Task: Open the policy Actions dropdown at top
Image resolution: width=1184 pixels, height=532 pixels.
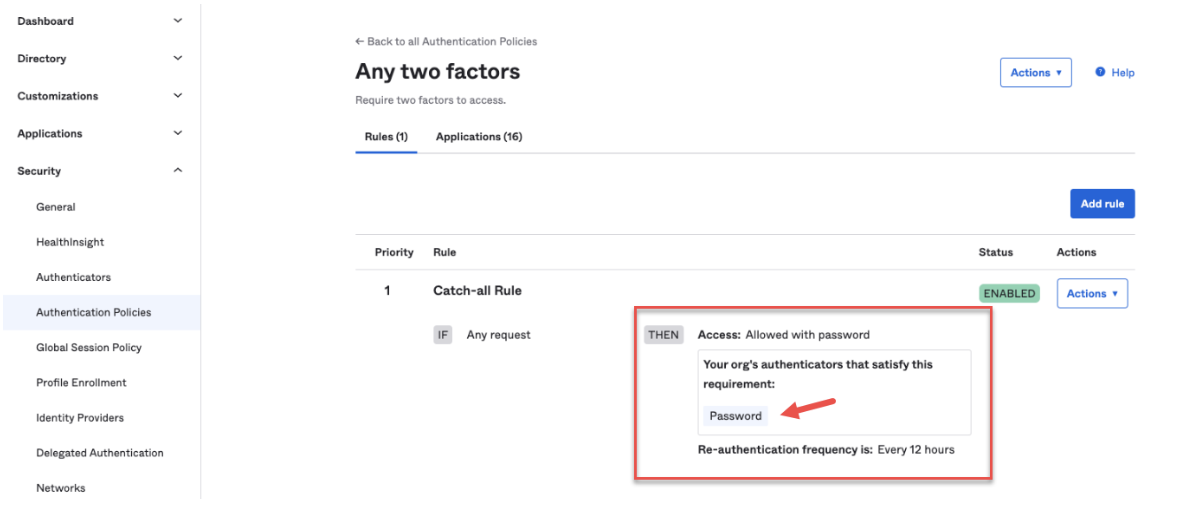Action: 1035,73
